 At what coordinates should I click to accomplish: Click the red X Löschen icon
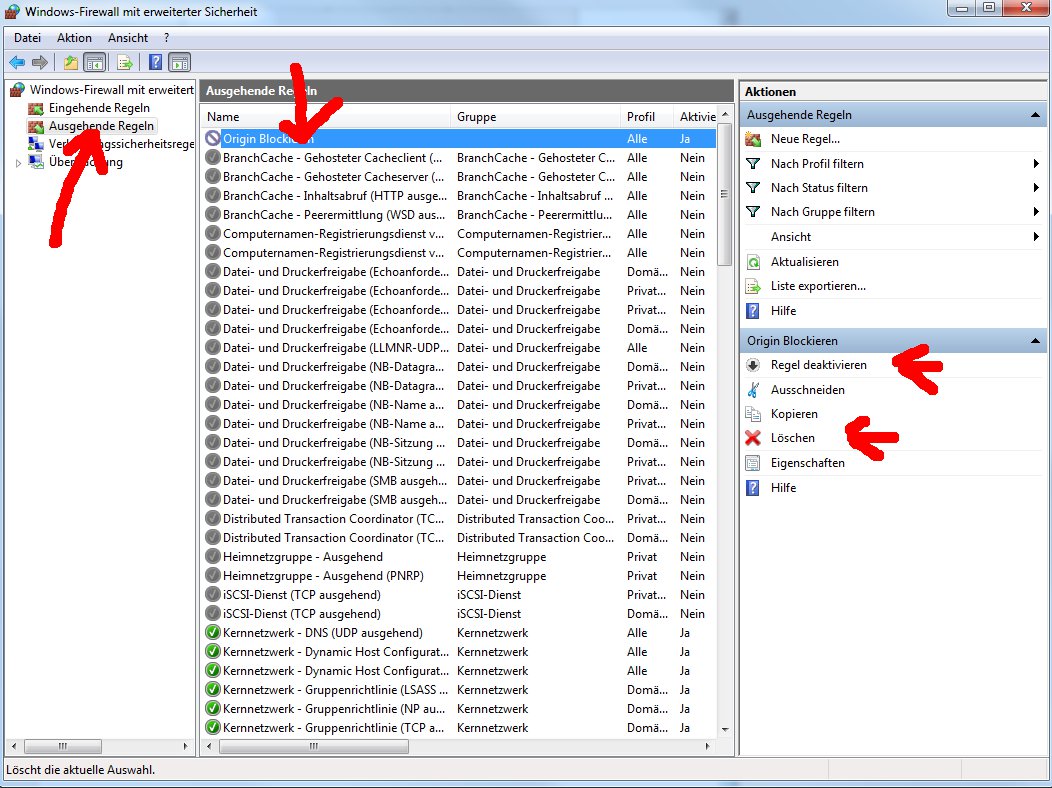[753, 438]
